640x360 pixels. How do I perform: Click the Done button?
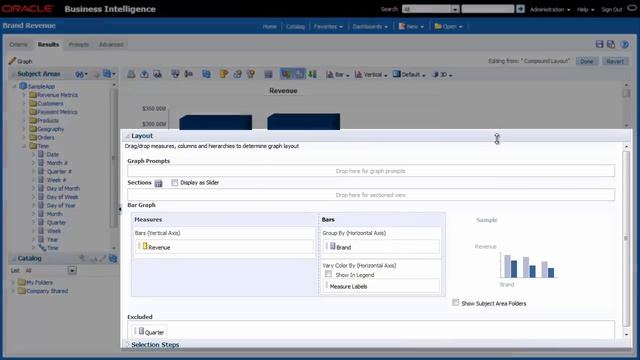click(587, 61)
